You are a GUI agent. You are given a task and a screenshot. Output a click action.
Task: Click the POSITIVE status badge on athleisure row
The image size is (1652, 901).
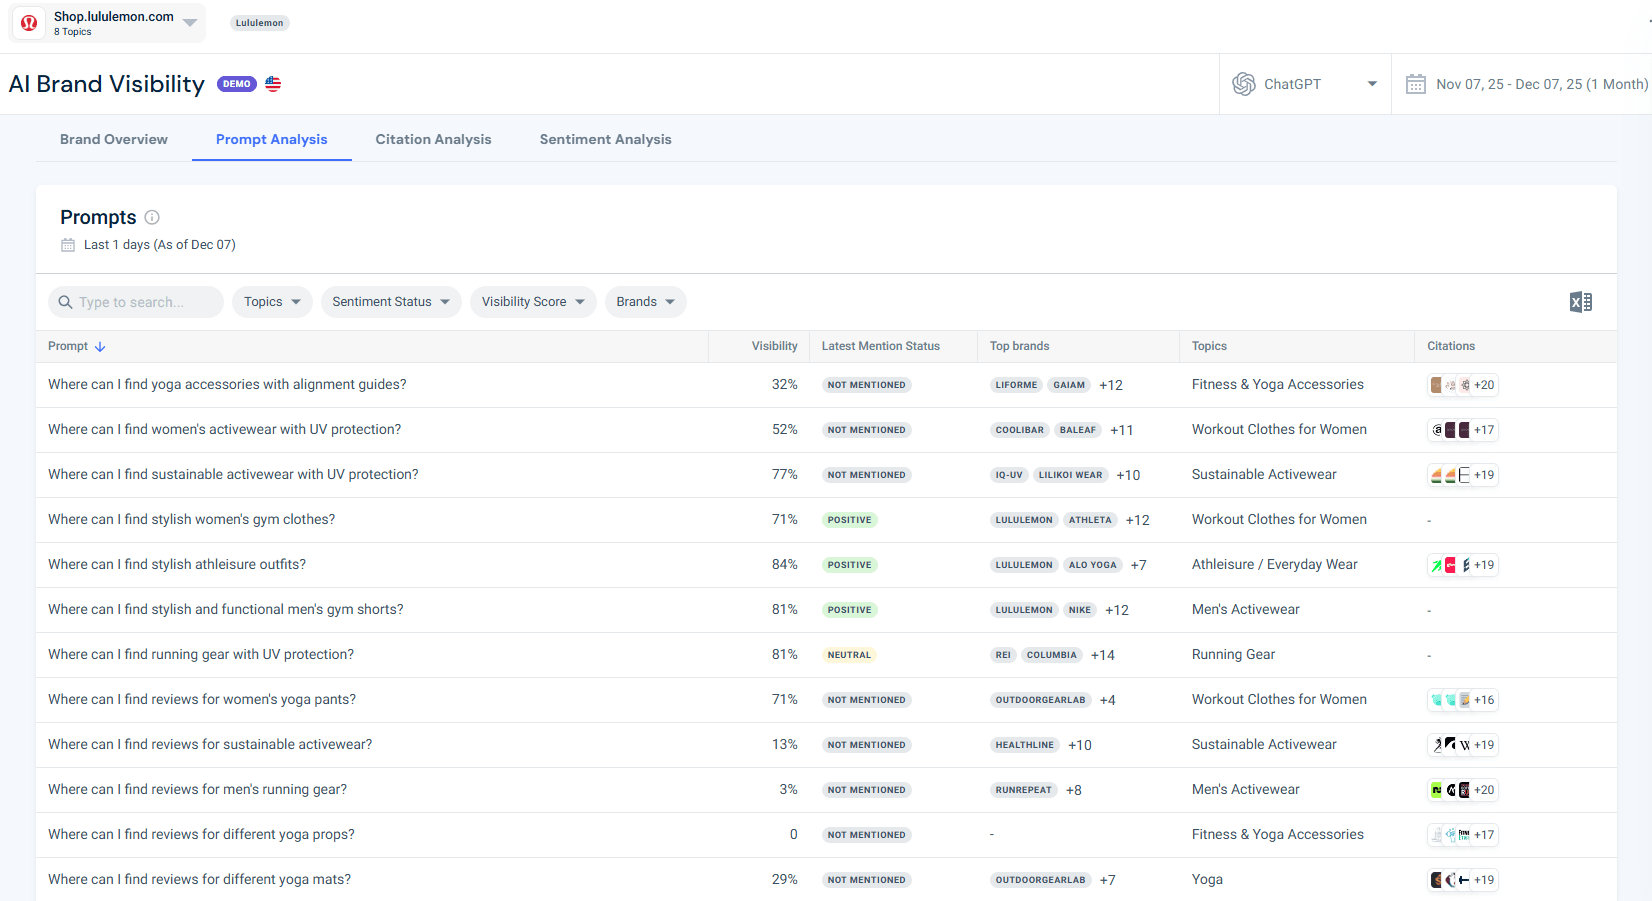(x=849, y=564)
